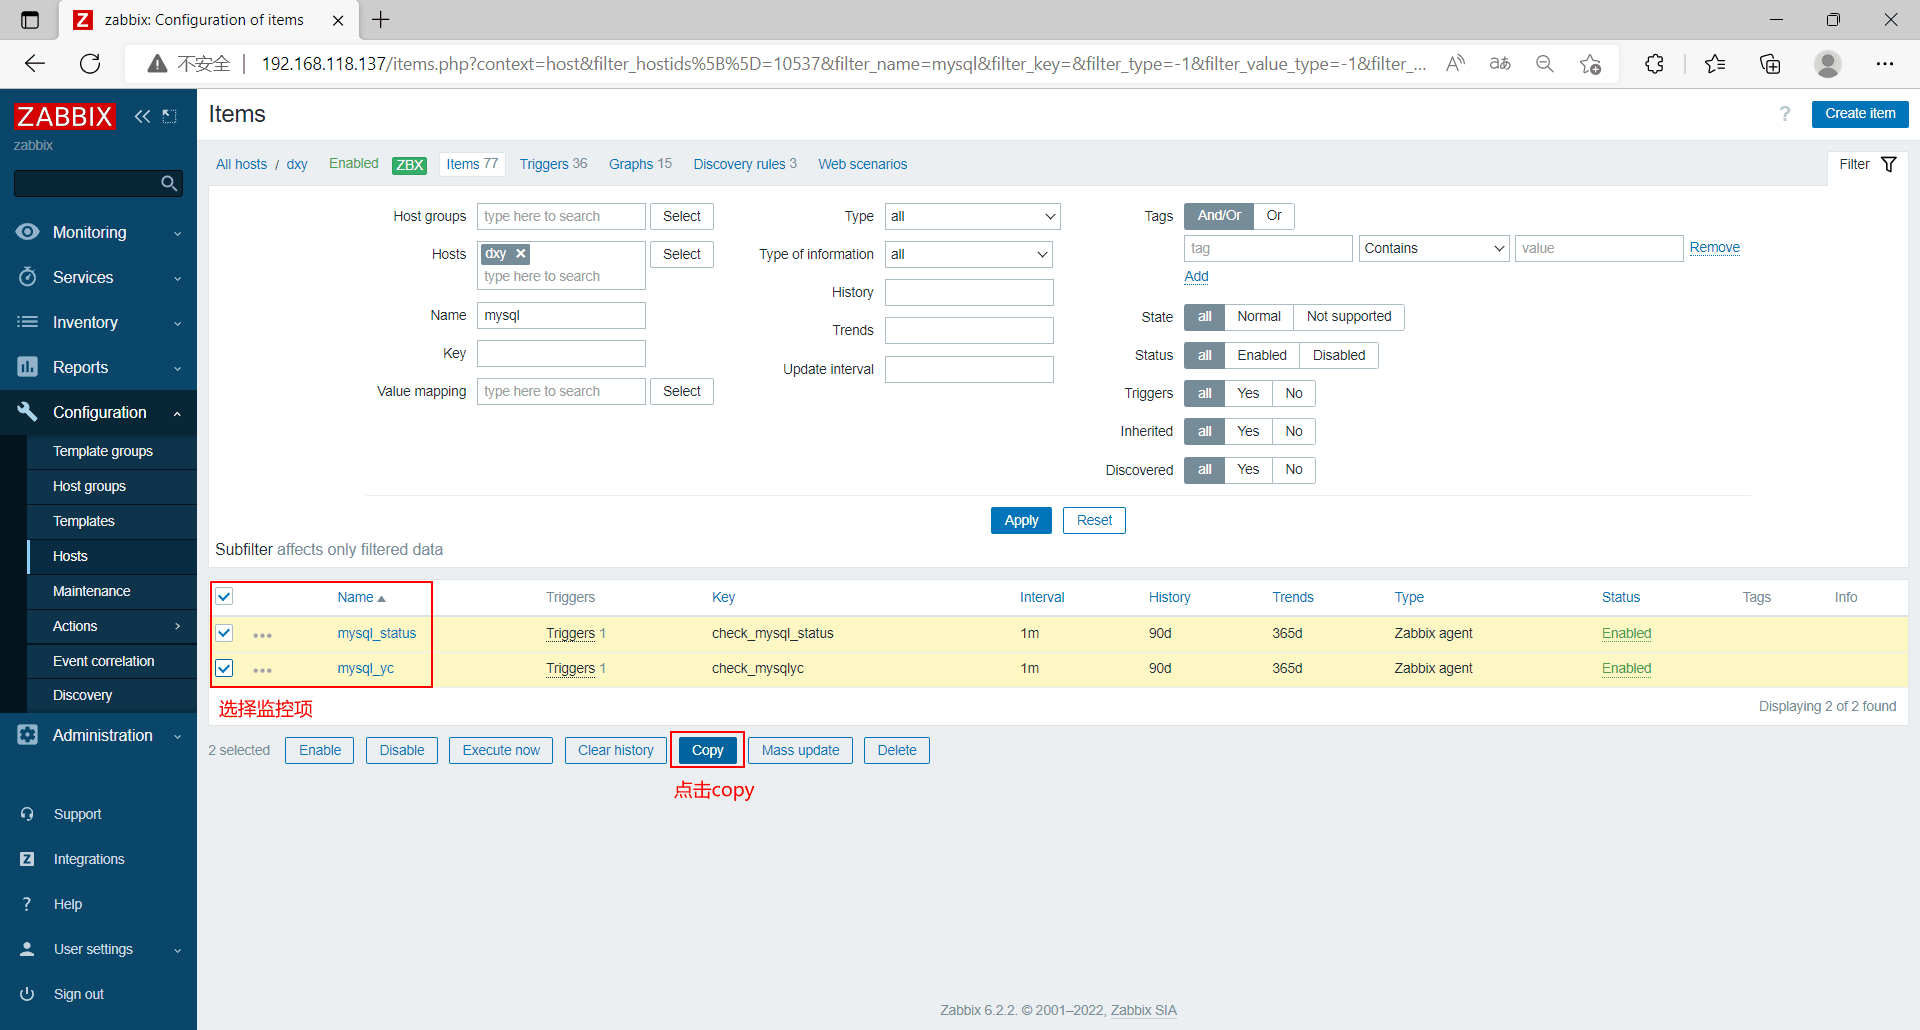Screen dimensions: 1920x1030
Task: Remove dxy host tag with x
Action: [521, 254]
